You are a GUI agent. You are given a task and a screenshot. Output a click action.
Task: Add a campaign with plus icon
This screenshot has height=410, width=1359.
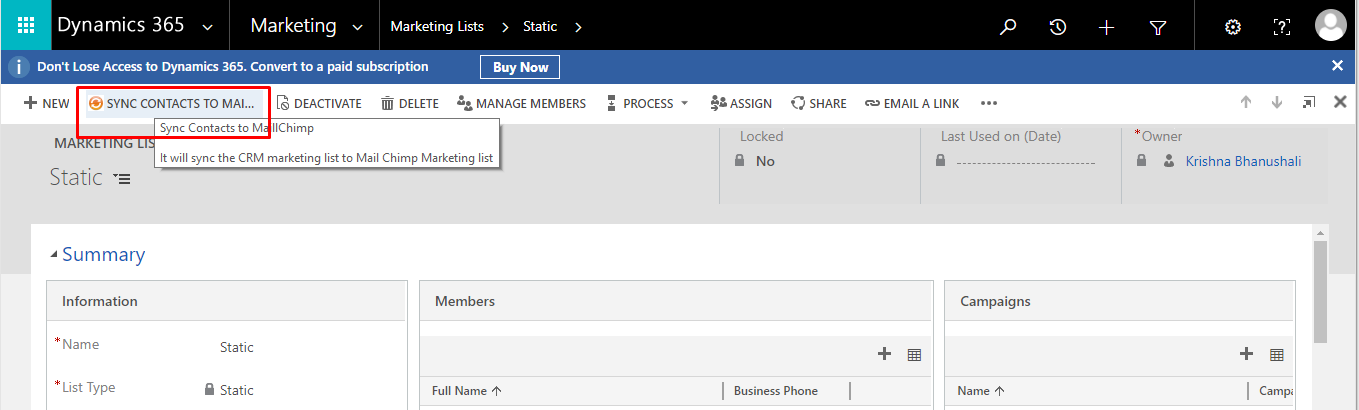tap(1246, 353)
